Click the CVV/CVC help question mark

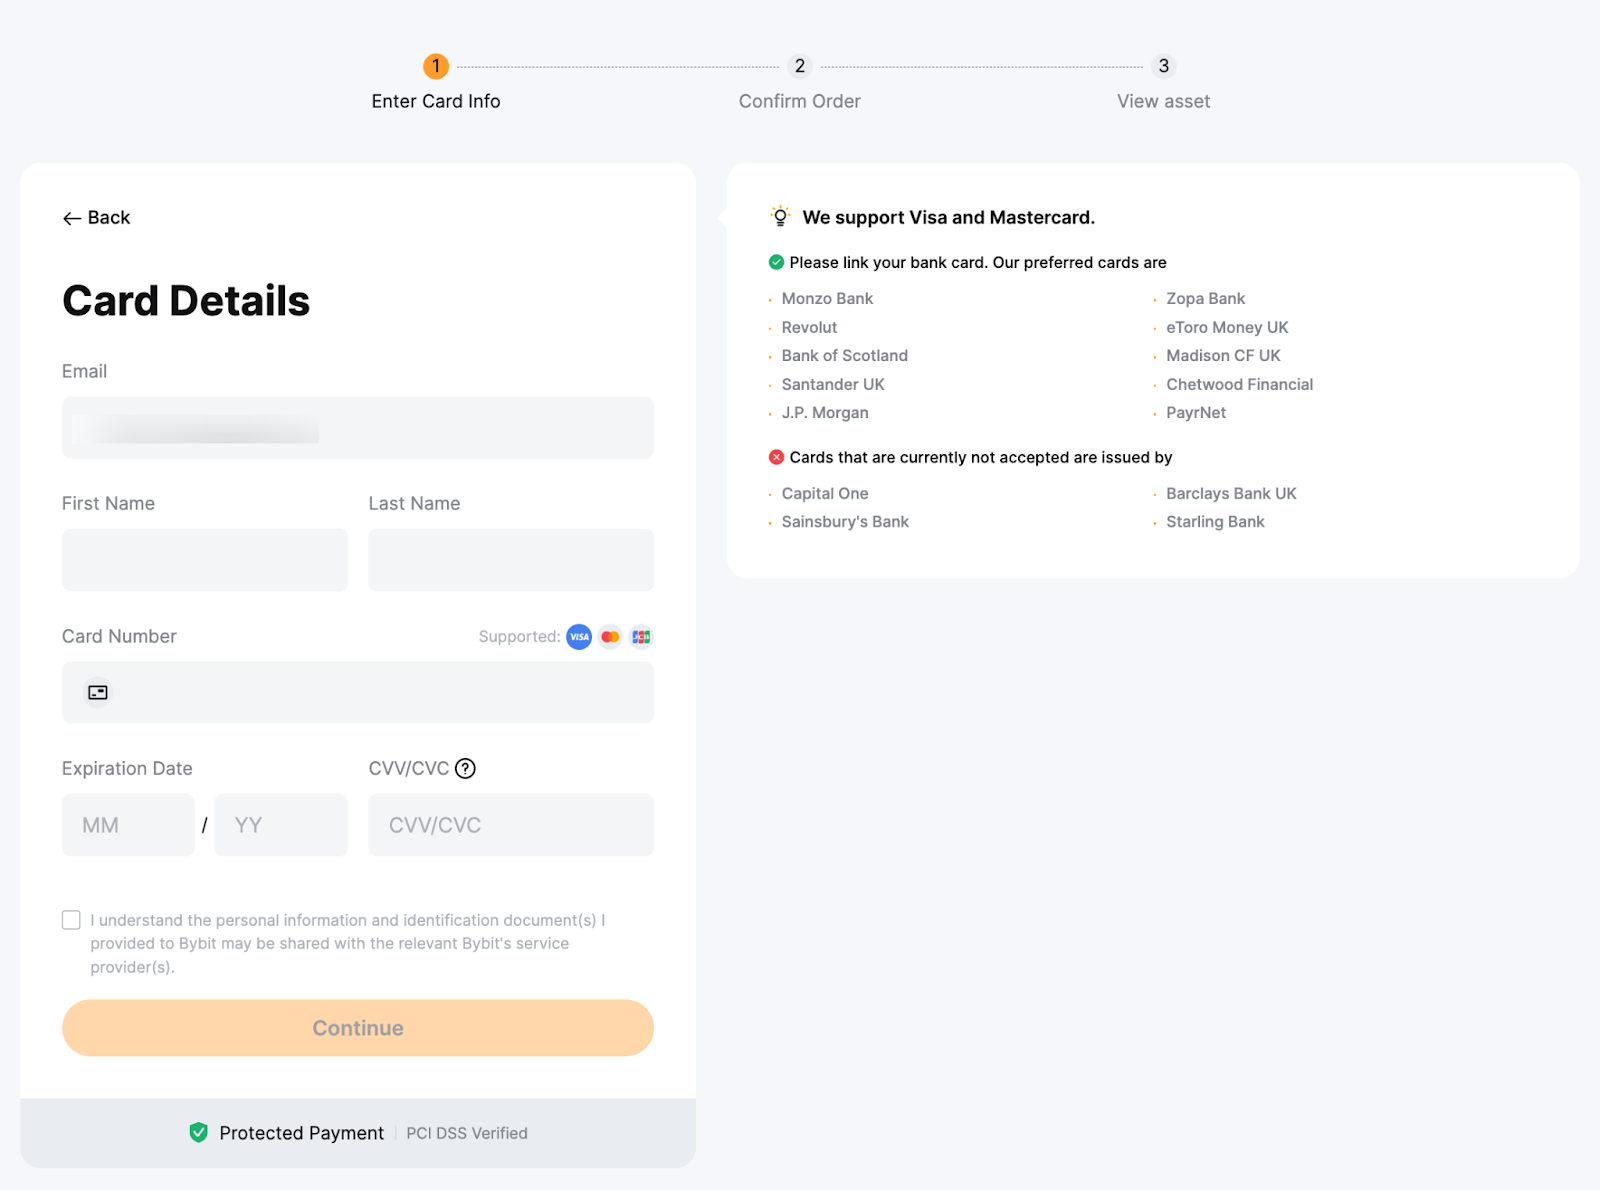point(465,768)
